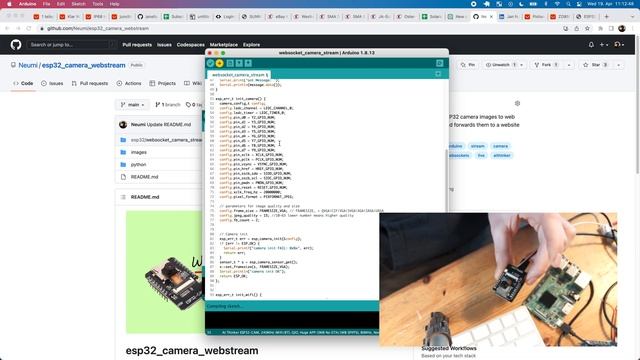Click Wi-Fi icon in menu bar
The height and width of the screenshot is (360, 640).
click(557, 4)
